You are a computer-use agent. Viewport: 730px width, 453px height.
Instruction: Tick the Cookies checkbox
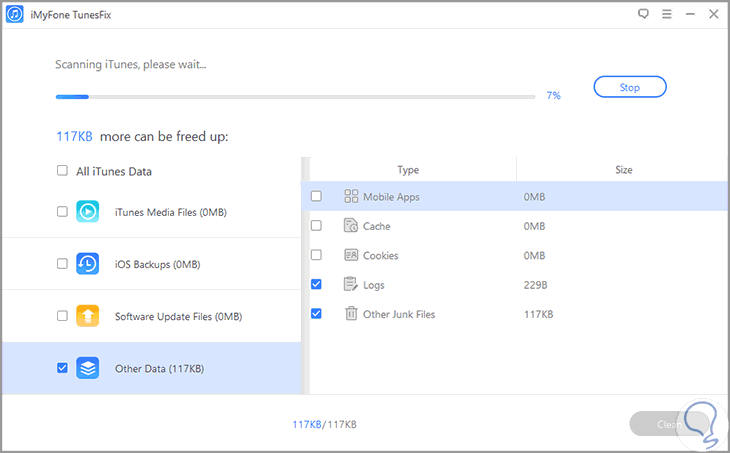(316, 255)
